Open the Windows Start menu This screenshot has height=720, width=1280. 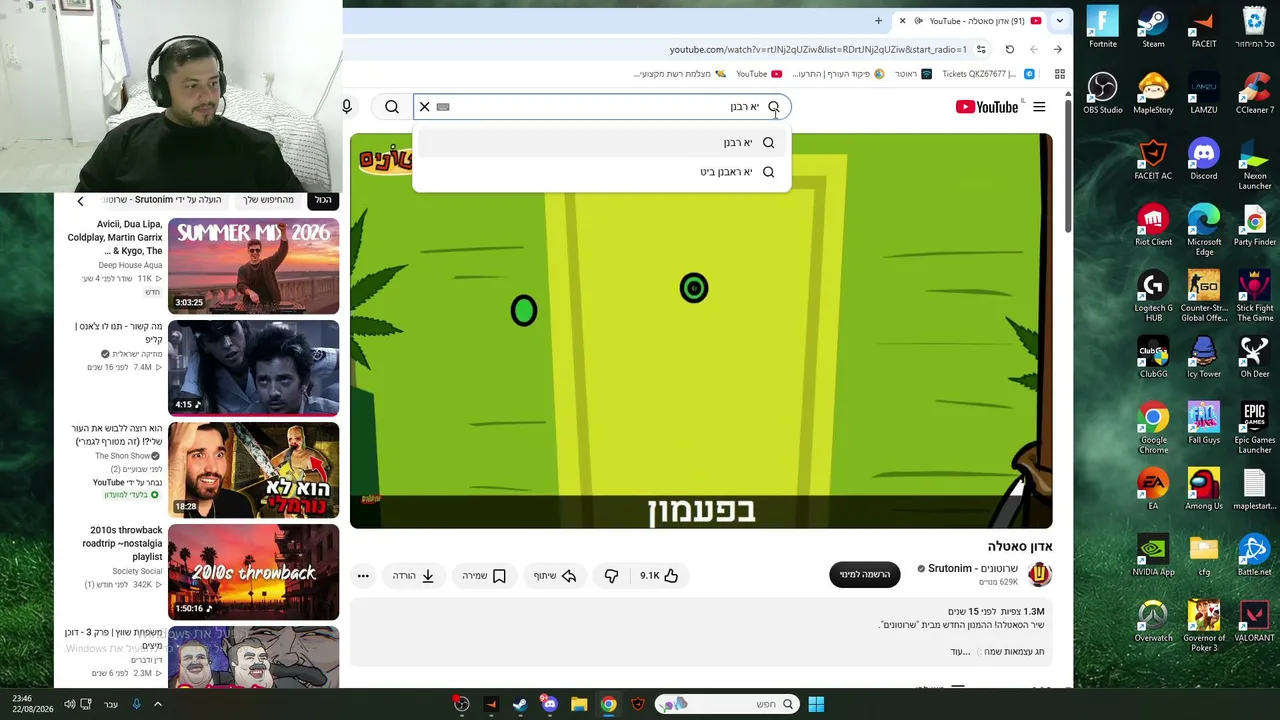click(x=816, y=704)
